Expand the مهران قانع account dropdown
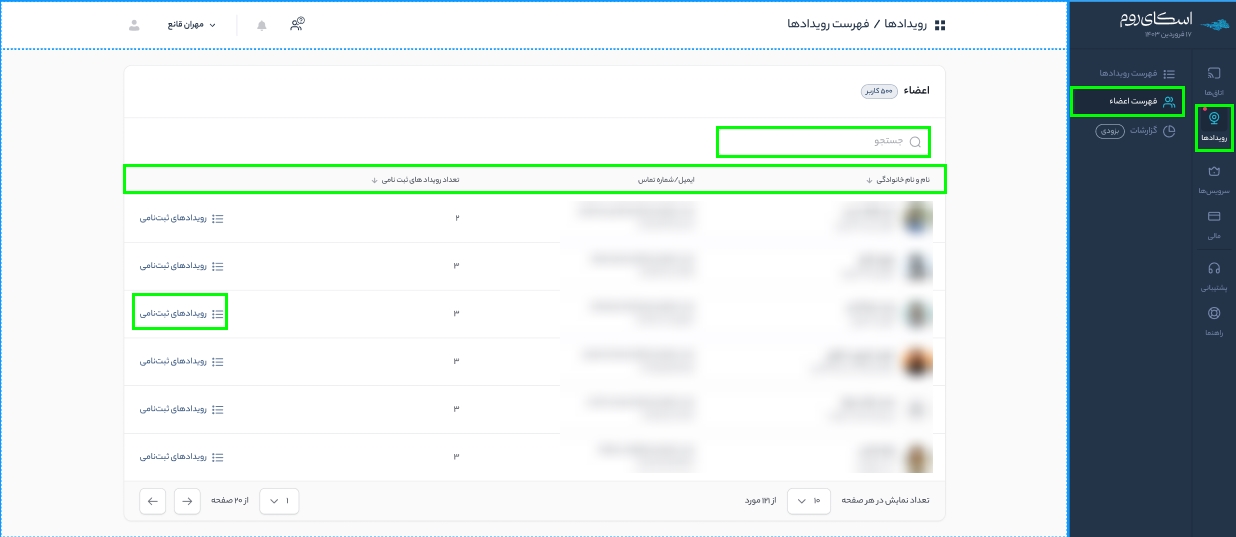The height and width of the screenshot is (537, 1236). [191, 25]
